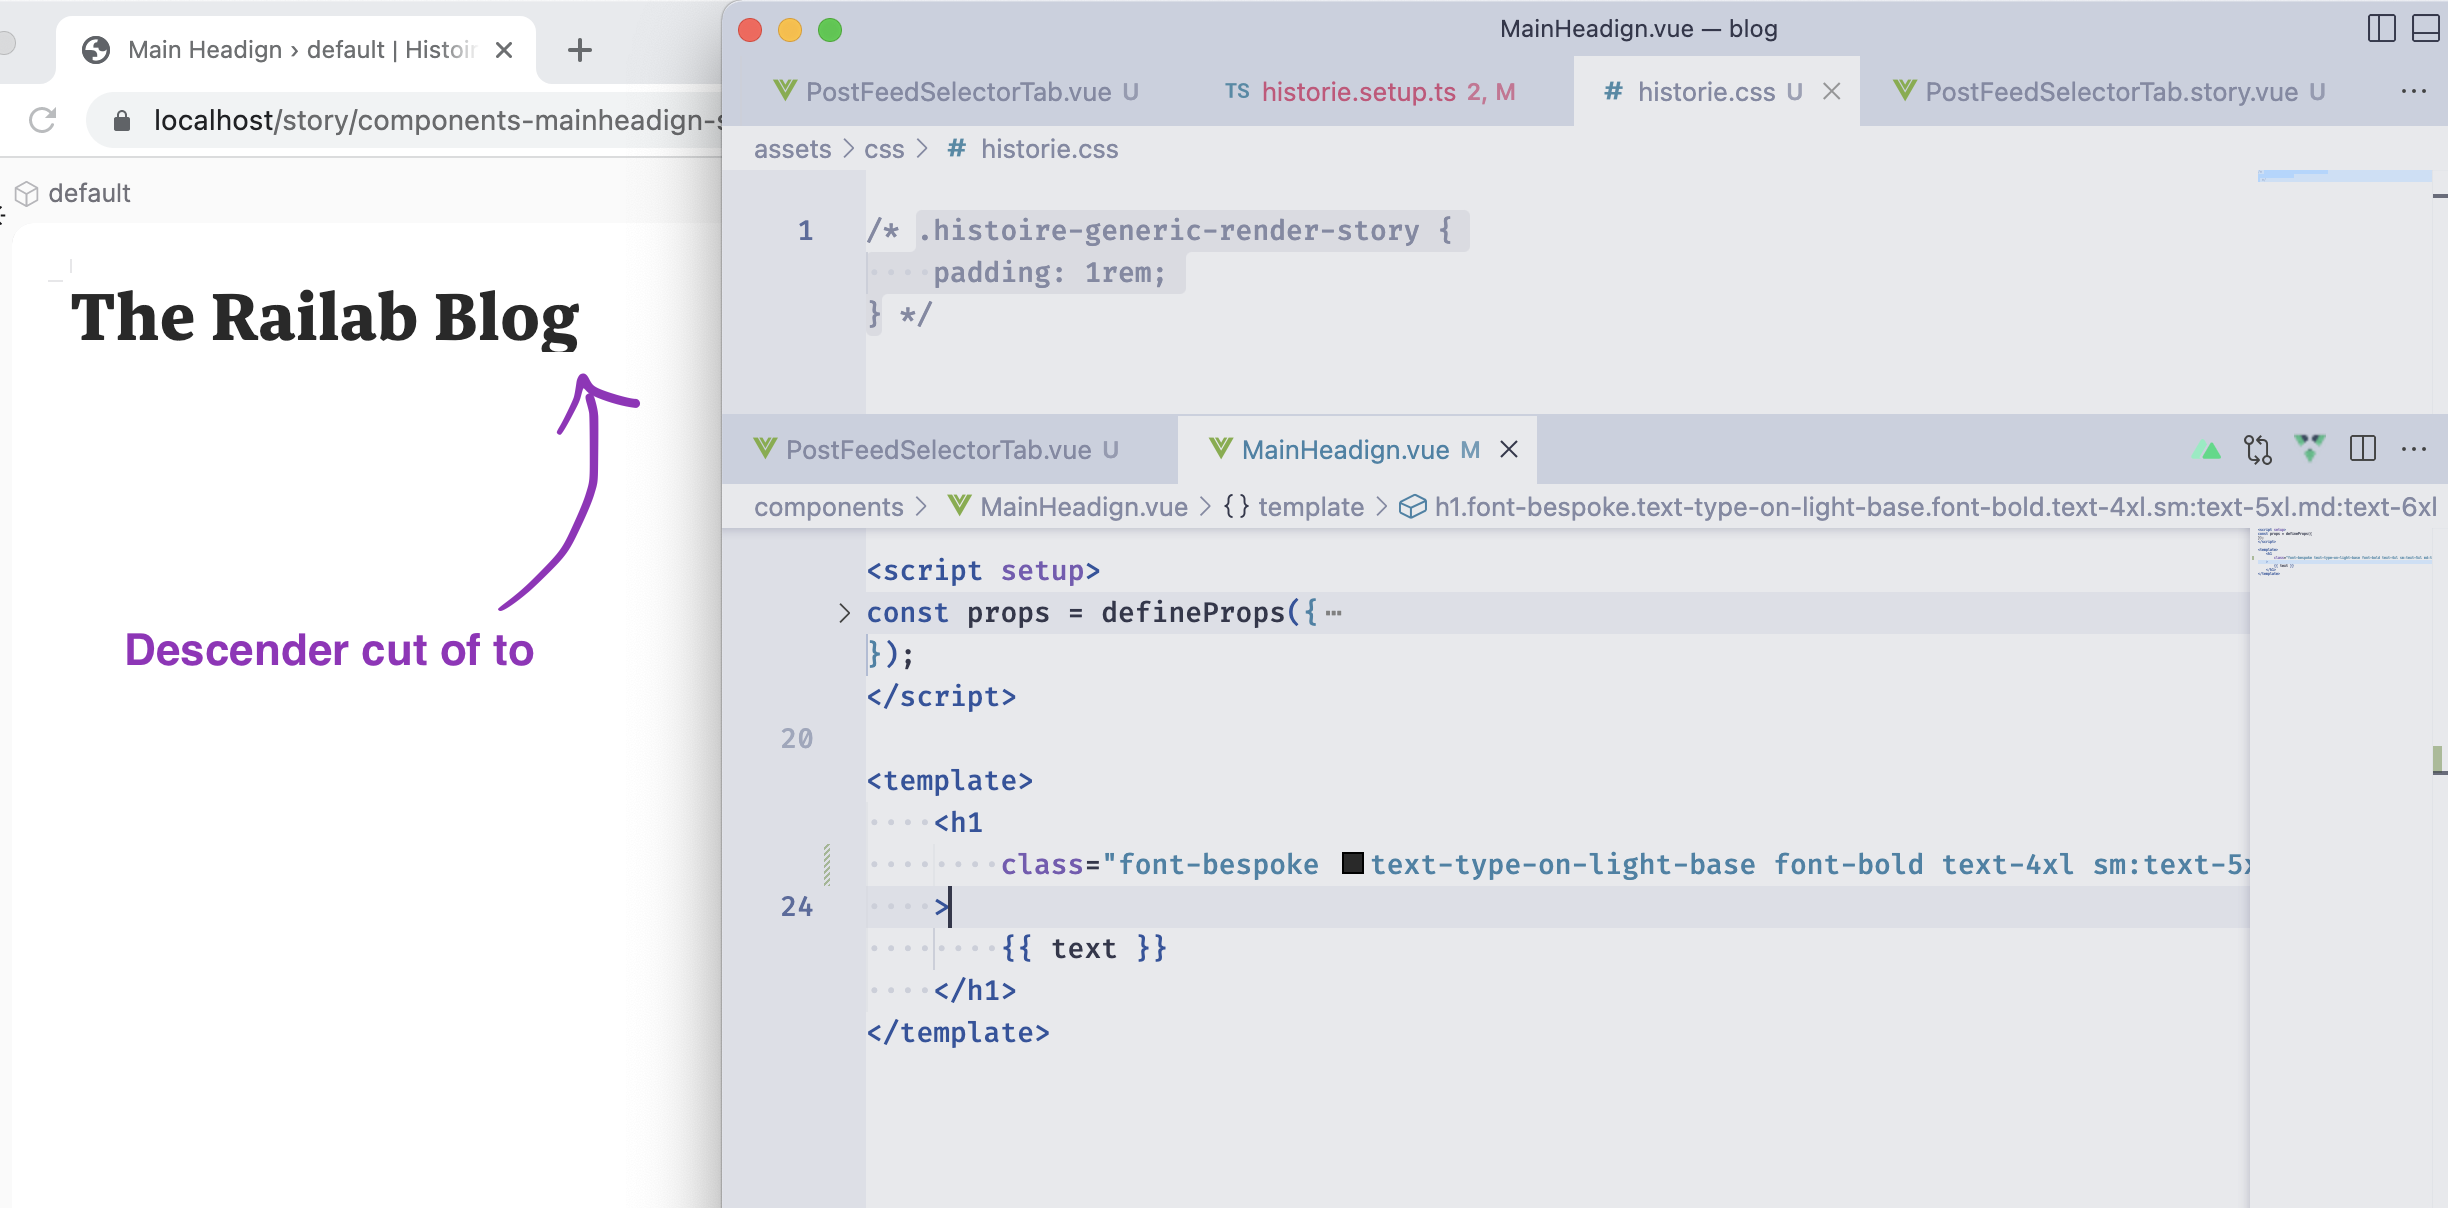Viewport: 2448px width, 1208px height.
Task: Click the green Nuxt icon in editor toolbar
Action: 2208,450
